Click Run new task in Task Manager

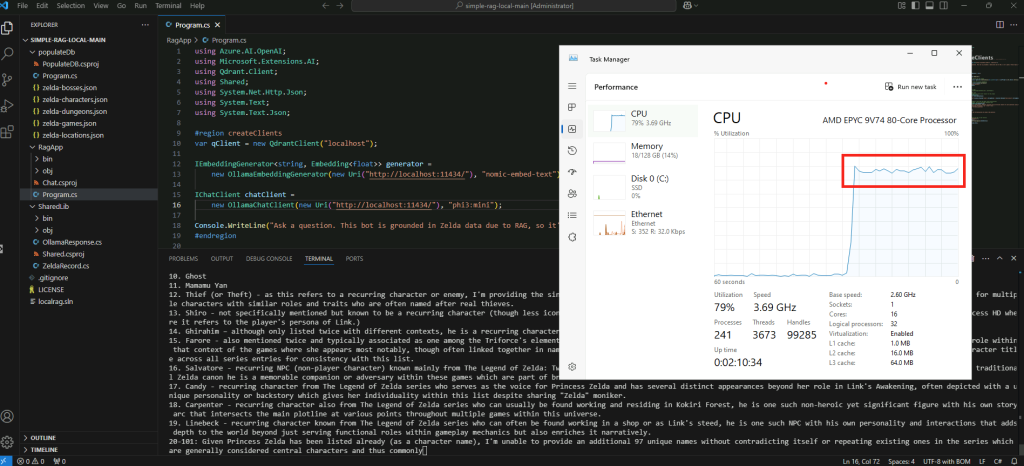pos(910,87)
